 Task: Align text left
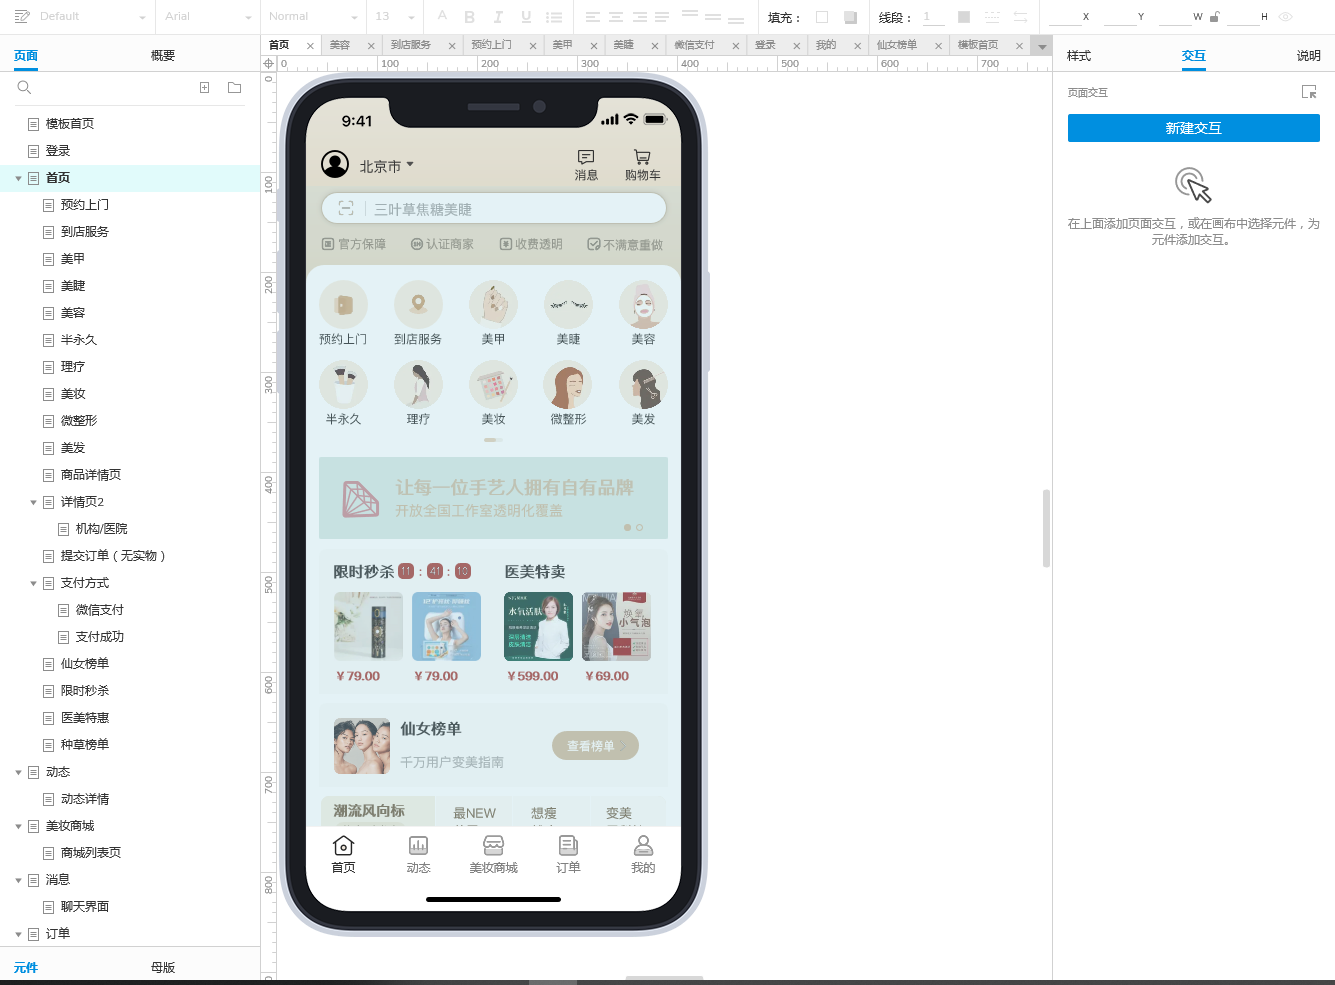point(593,17)
